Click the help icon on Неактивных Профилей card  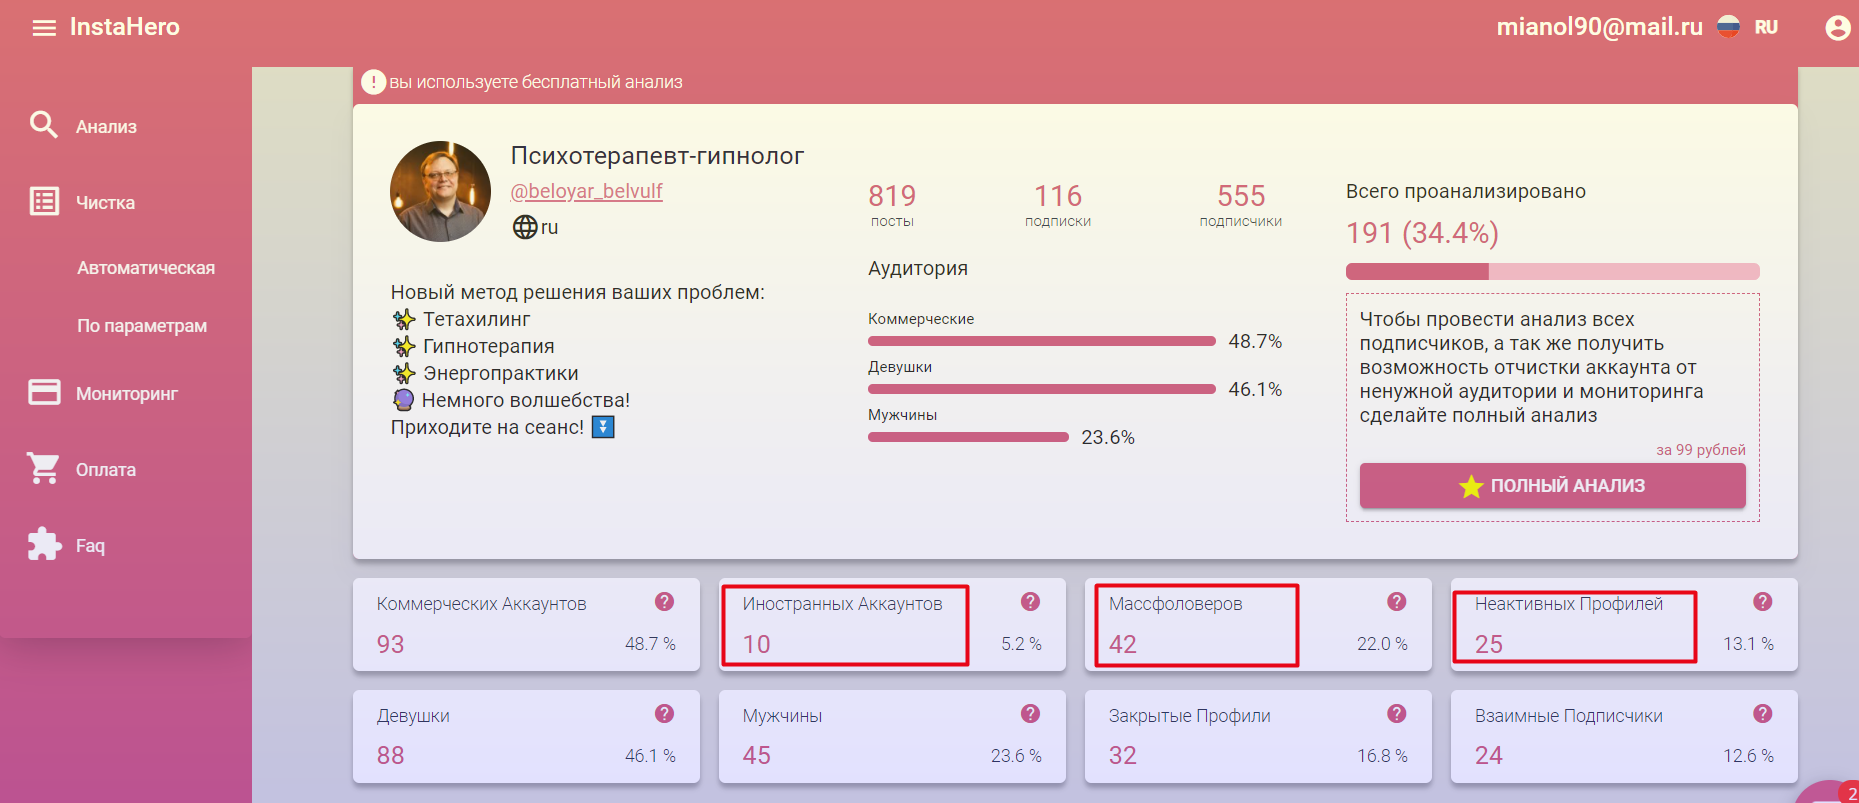(1762, 602)
